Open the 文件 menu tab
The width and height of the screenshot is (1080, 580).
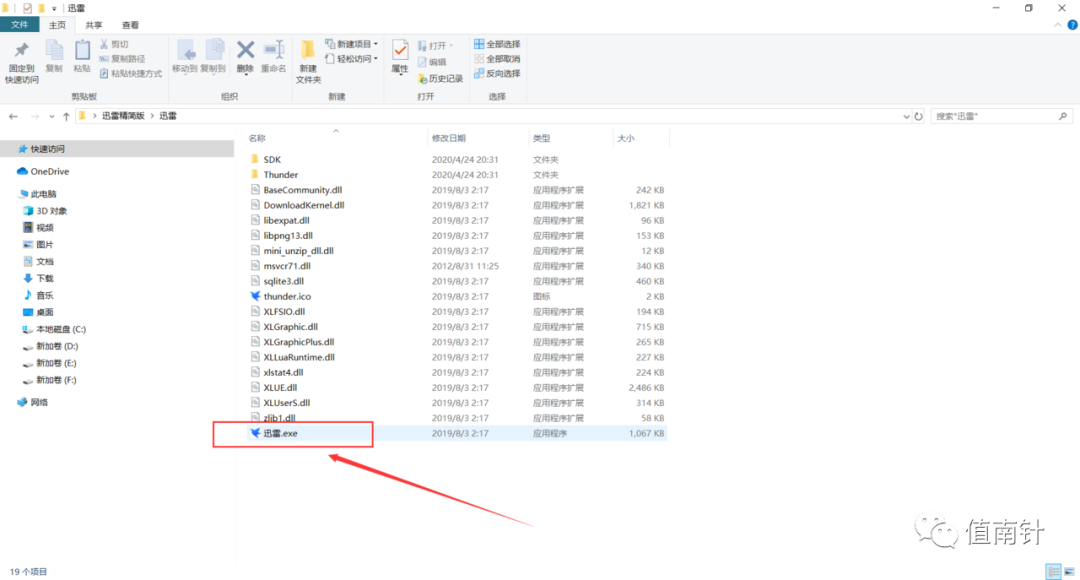tap(19, 25)
